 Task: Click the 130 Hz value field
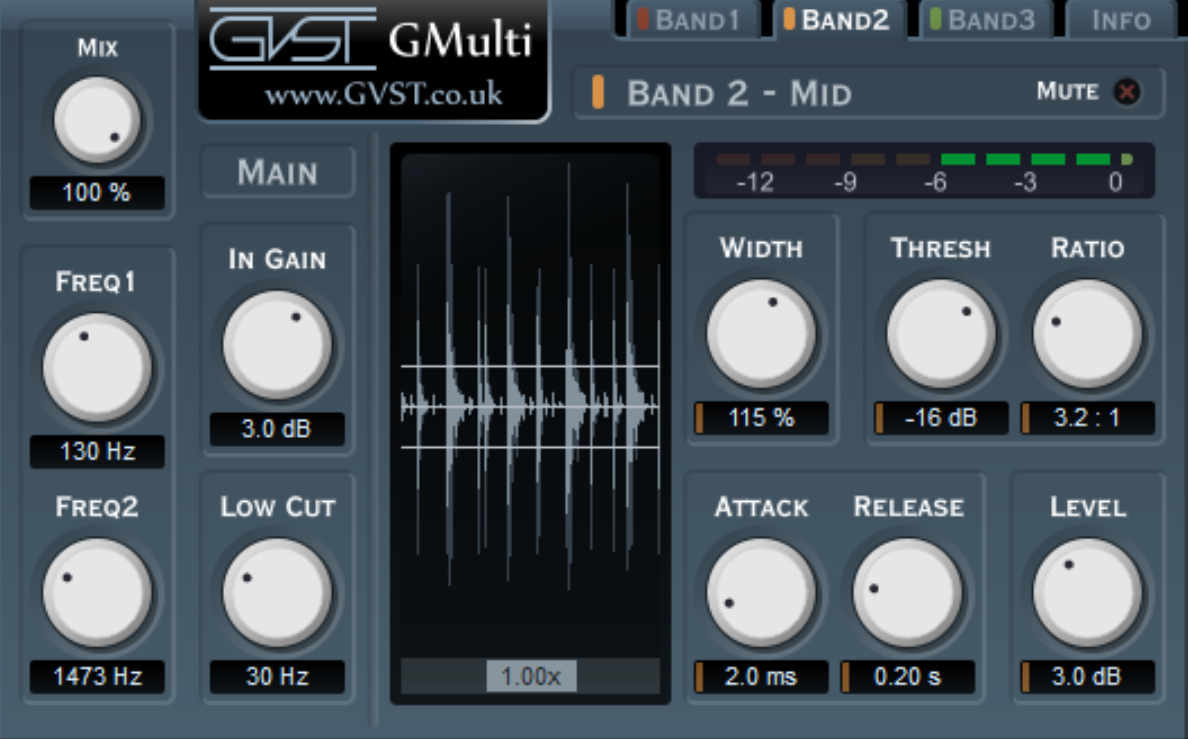[x=97, y=451]
